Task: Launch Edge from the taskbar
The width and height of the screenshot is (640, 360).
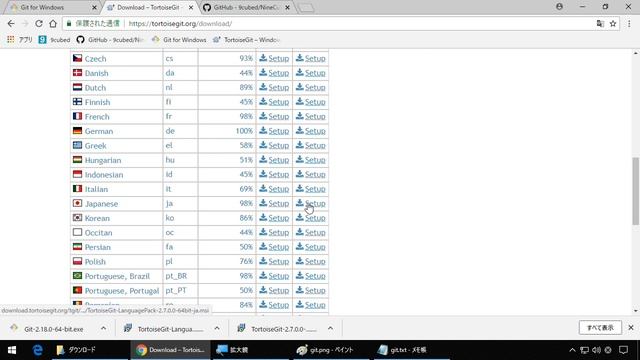Action: pos(38,350)
